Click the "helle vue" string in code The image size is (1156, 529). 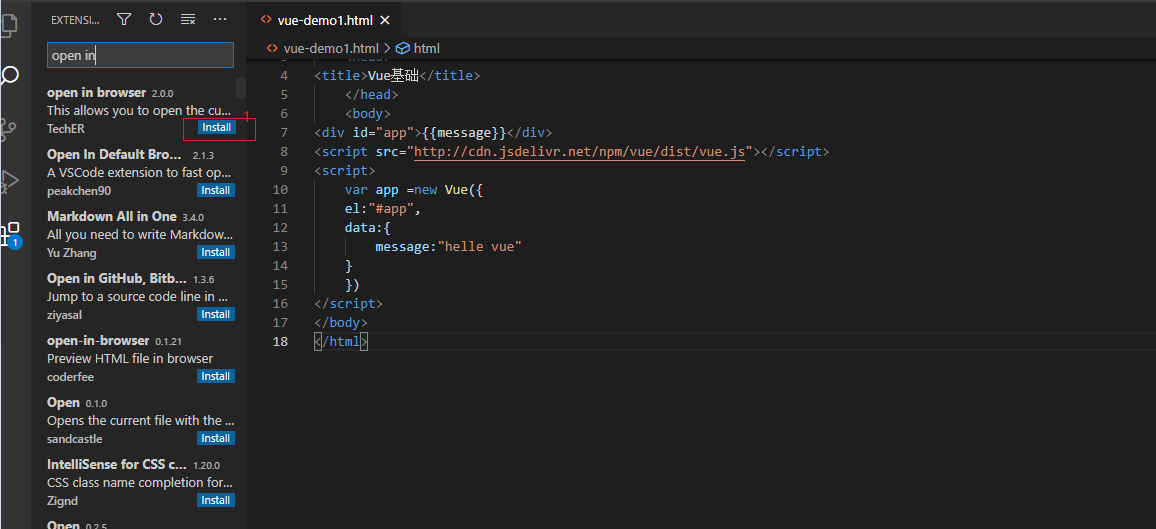(480, 247)
